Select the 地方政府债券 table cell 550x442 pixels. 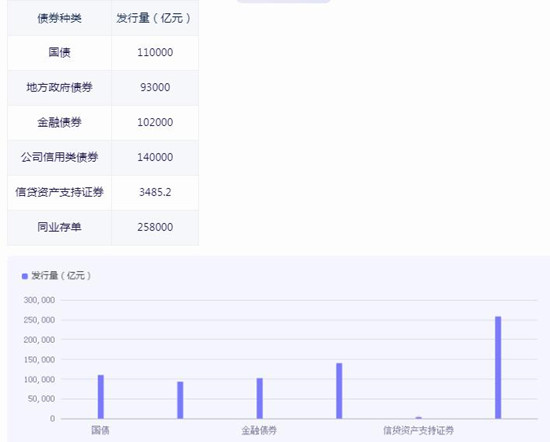[59, 87]
